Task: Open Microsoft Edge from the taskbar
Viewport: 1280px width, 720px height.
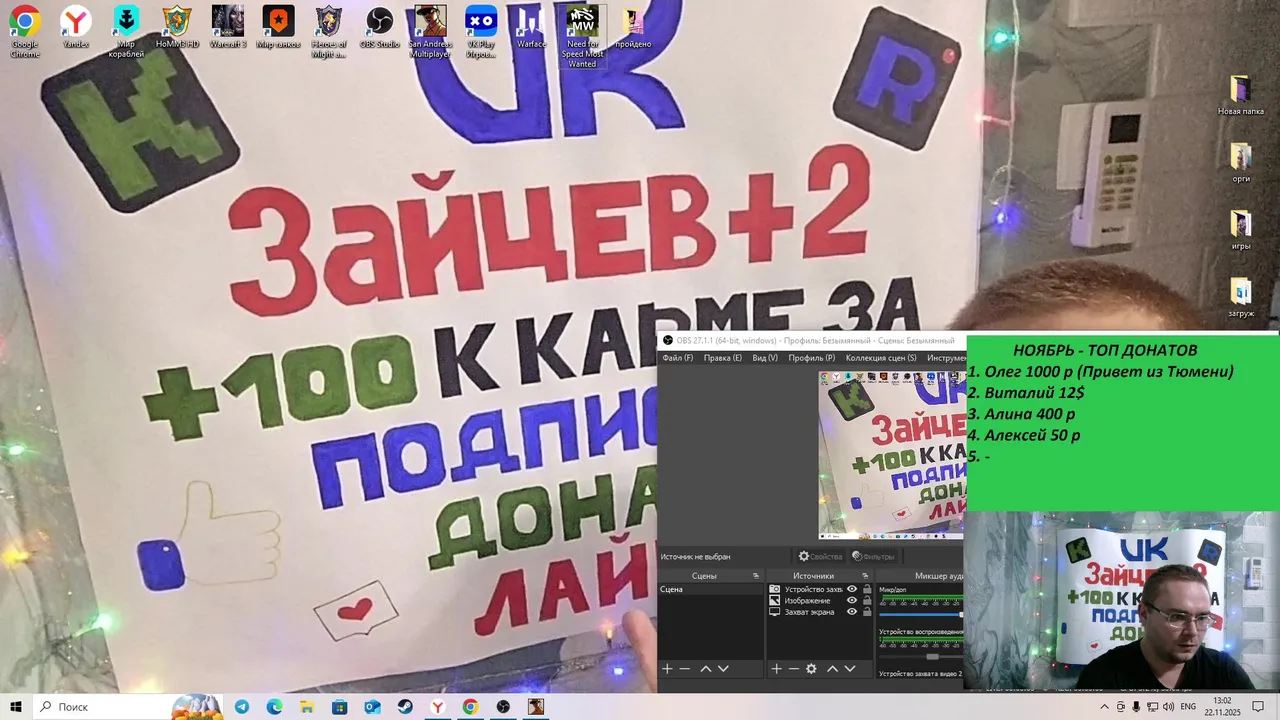Action: [x=274, y=707]
